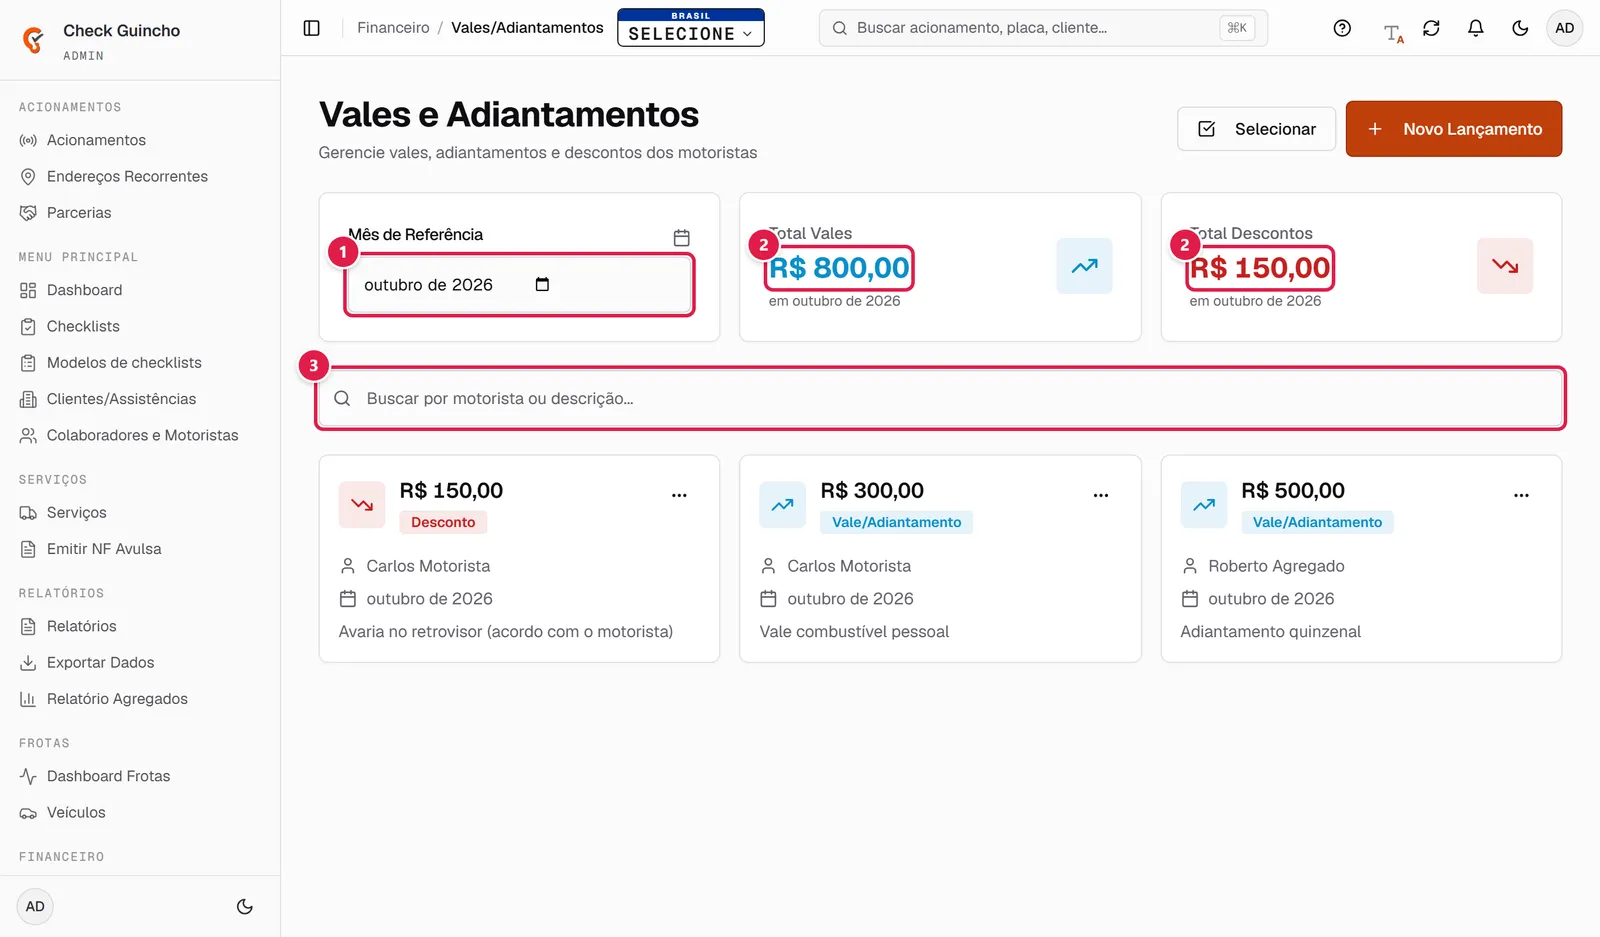Click Vale combustível pessoal text

pyautogui.click(x=854, y=632)
